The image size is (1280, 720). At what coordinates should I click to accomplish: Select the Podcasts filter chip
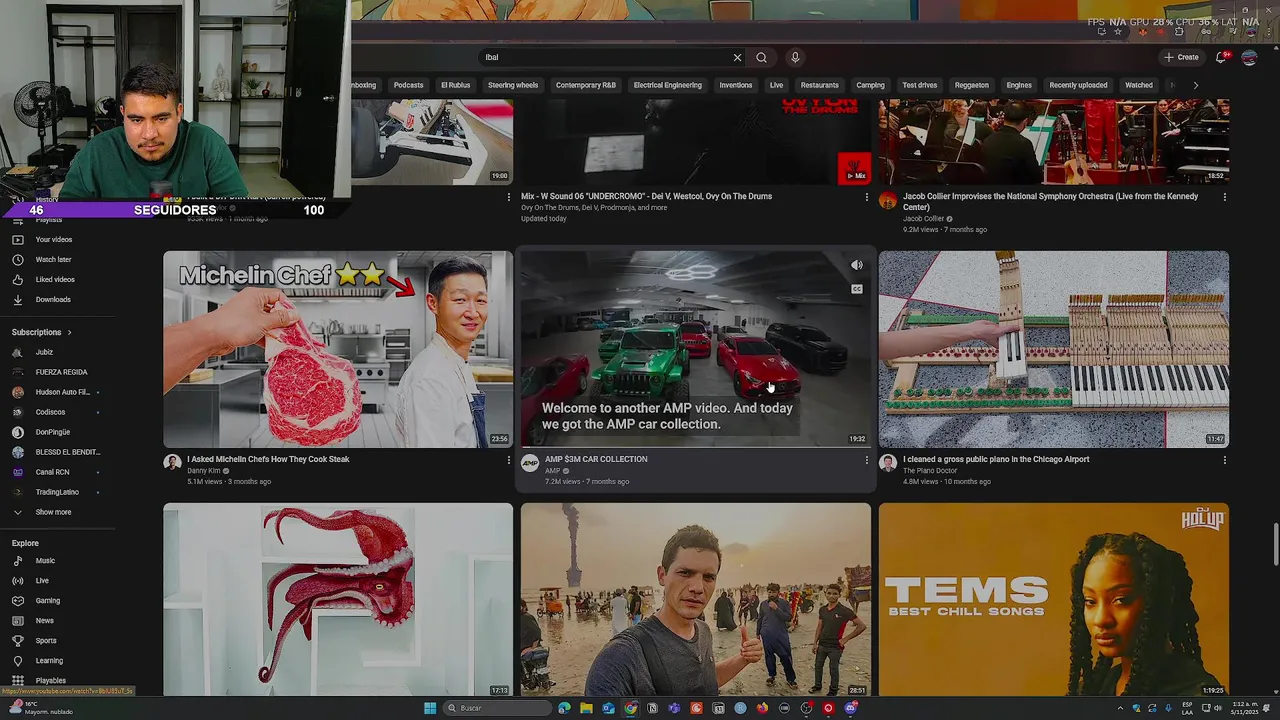pyautogui.click(x=408, y=85)
